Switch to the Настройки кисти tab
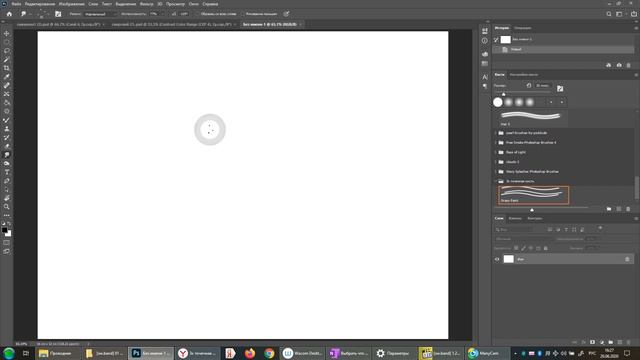The width and height of the screenshot is (640, 360). click(x=524, y=75)
